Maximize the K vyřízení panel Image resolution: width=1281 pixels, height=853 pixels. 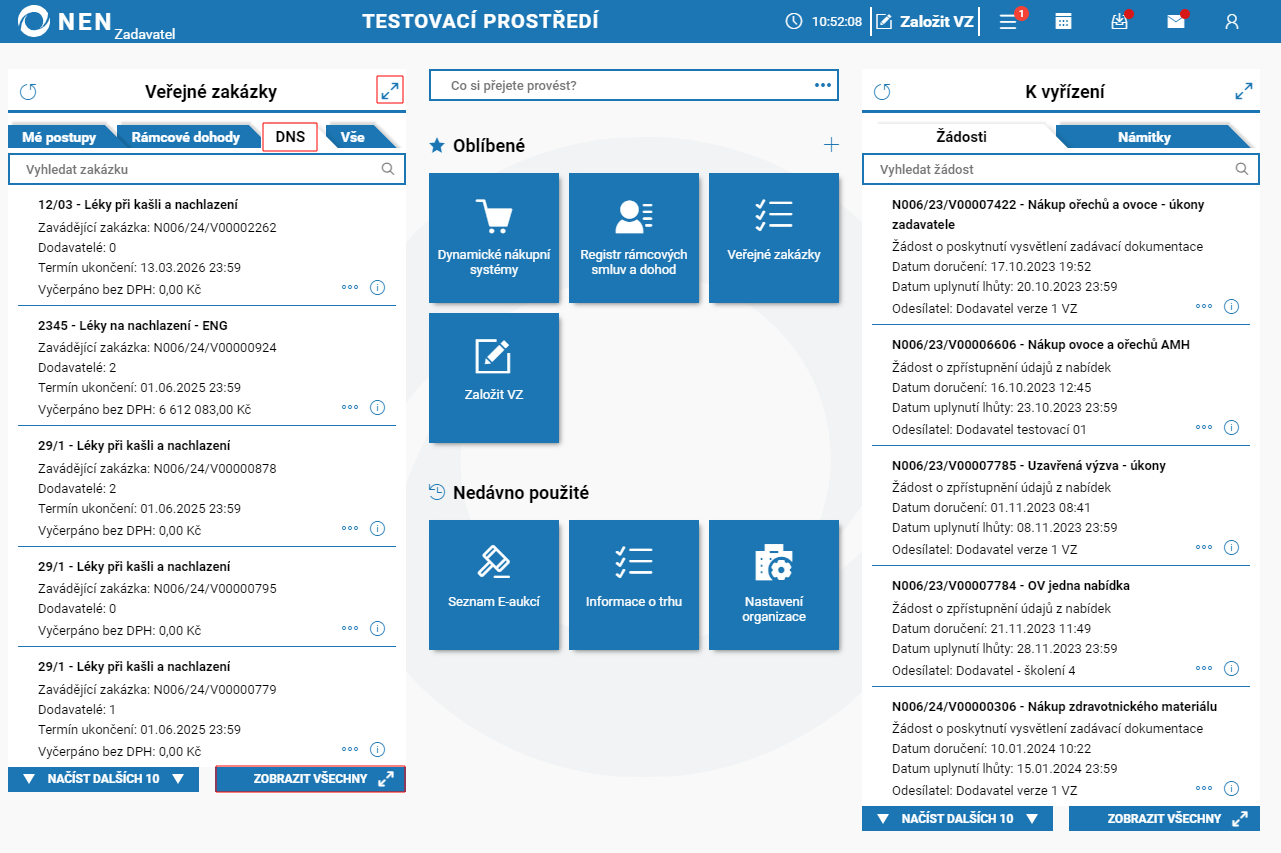coord(1244,91)
